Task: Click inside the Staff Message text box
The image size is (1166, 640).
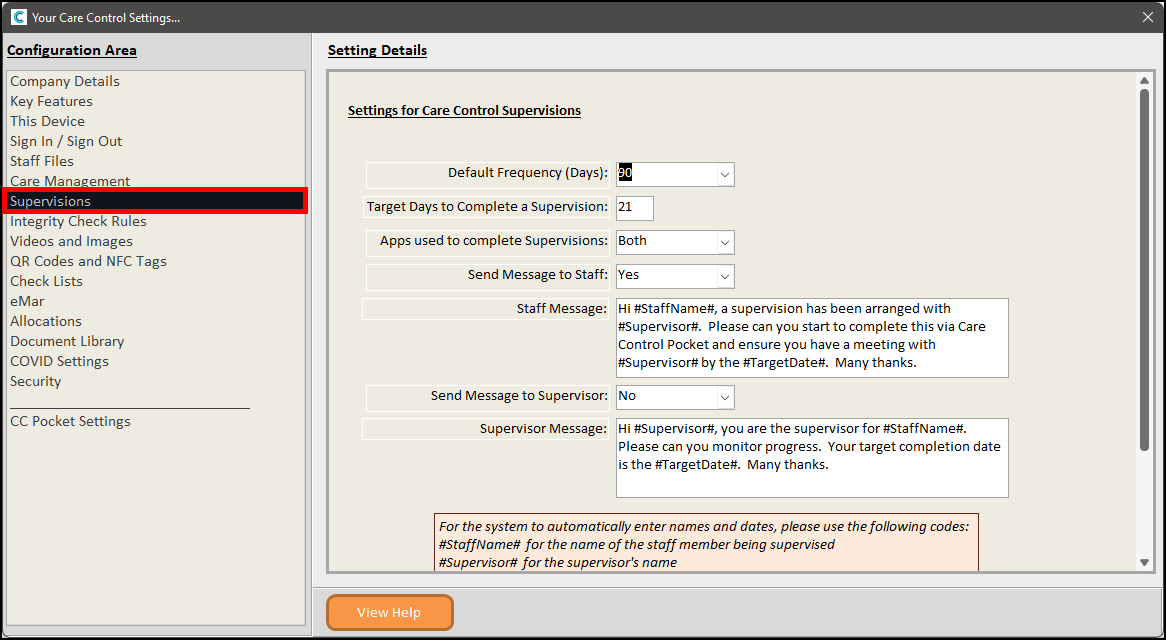Action: coord(811,337)
